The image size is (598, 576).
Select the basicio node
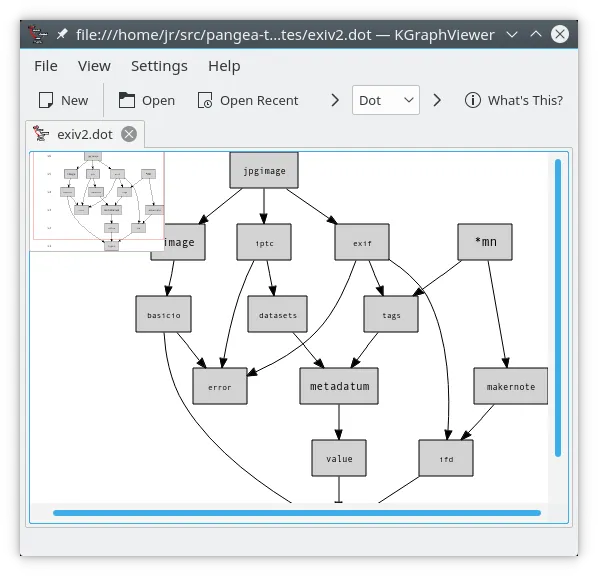[x=164, y=314]
